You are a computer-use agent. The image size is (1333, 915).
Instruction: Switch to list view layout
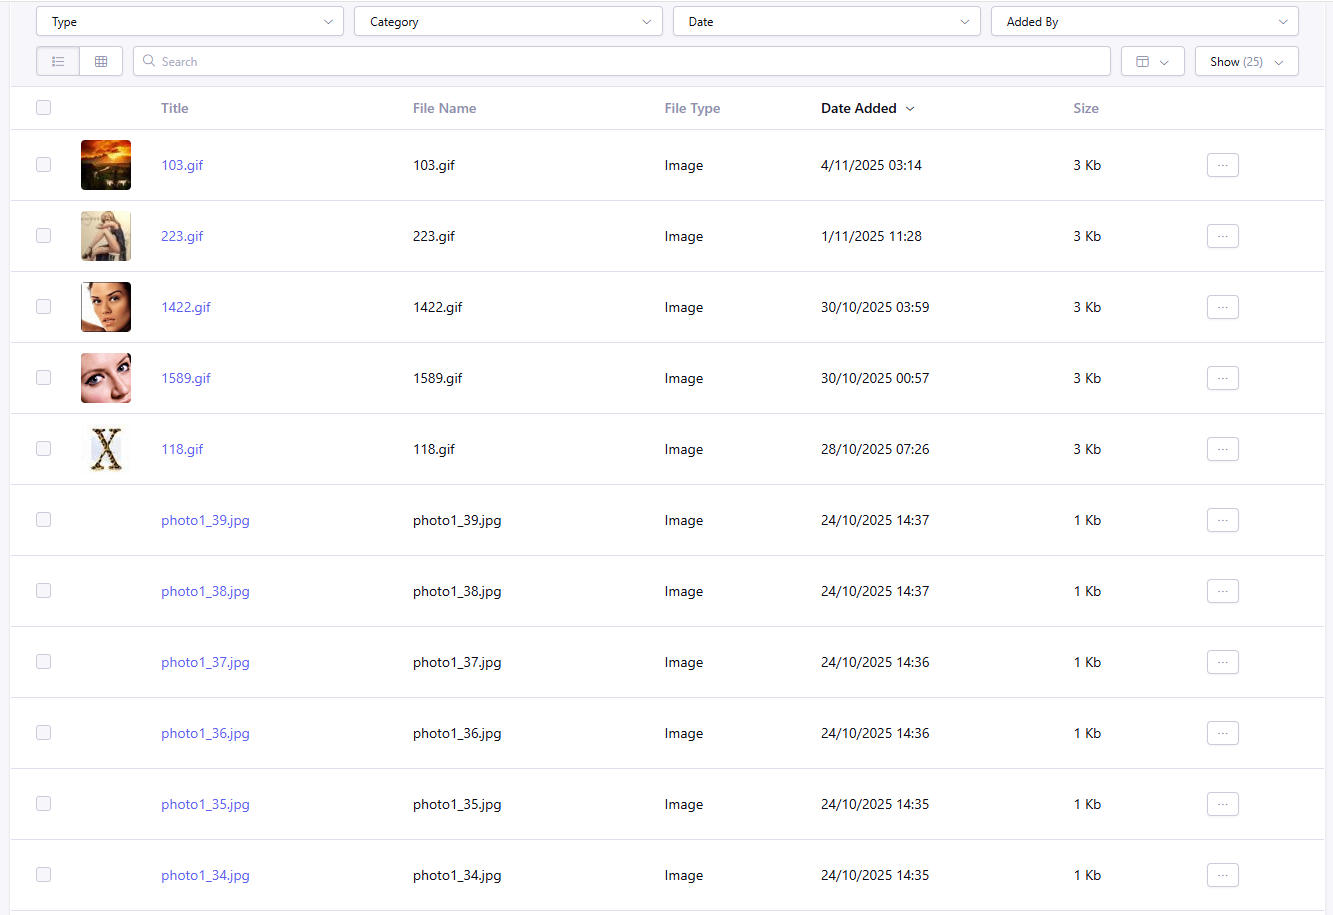(x=58, y=61)
